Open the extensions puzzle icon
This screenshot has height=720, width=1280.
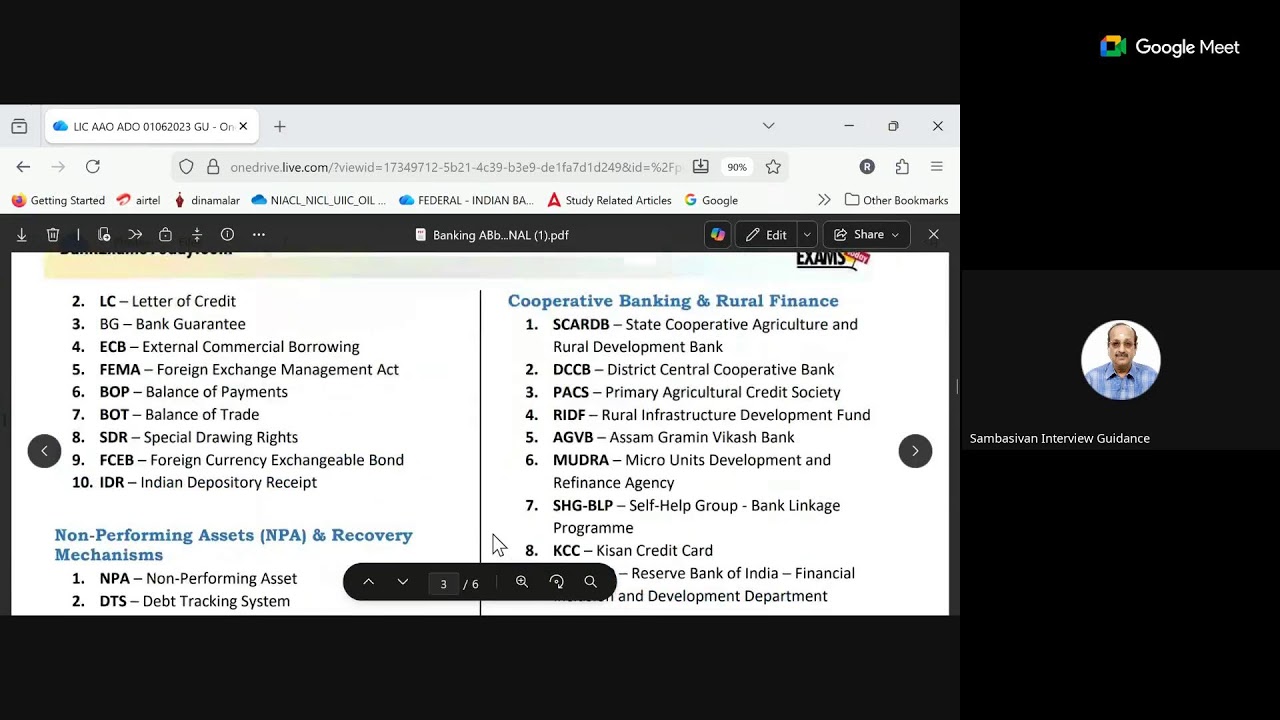click(902, 167)
